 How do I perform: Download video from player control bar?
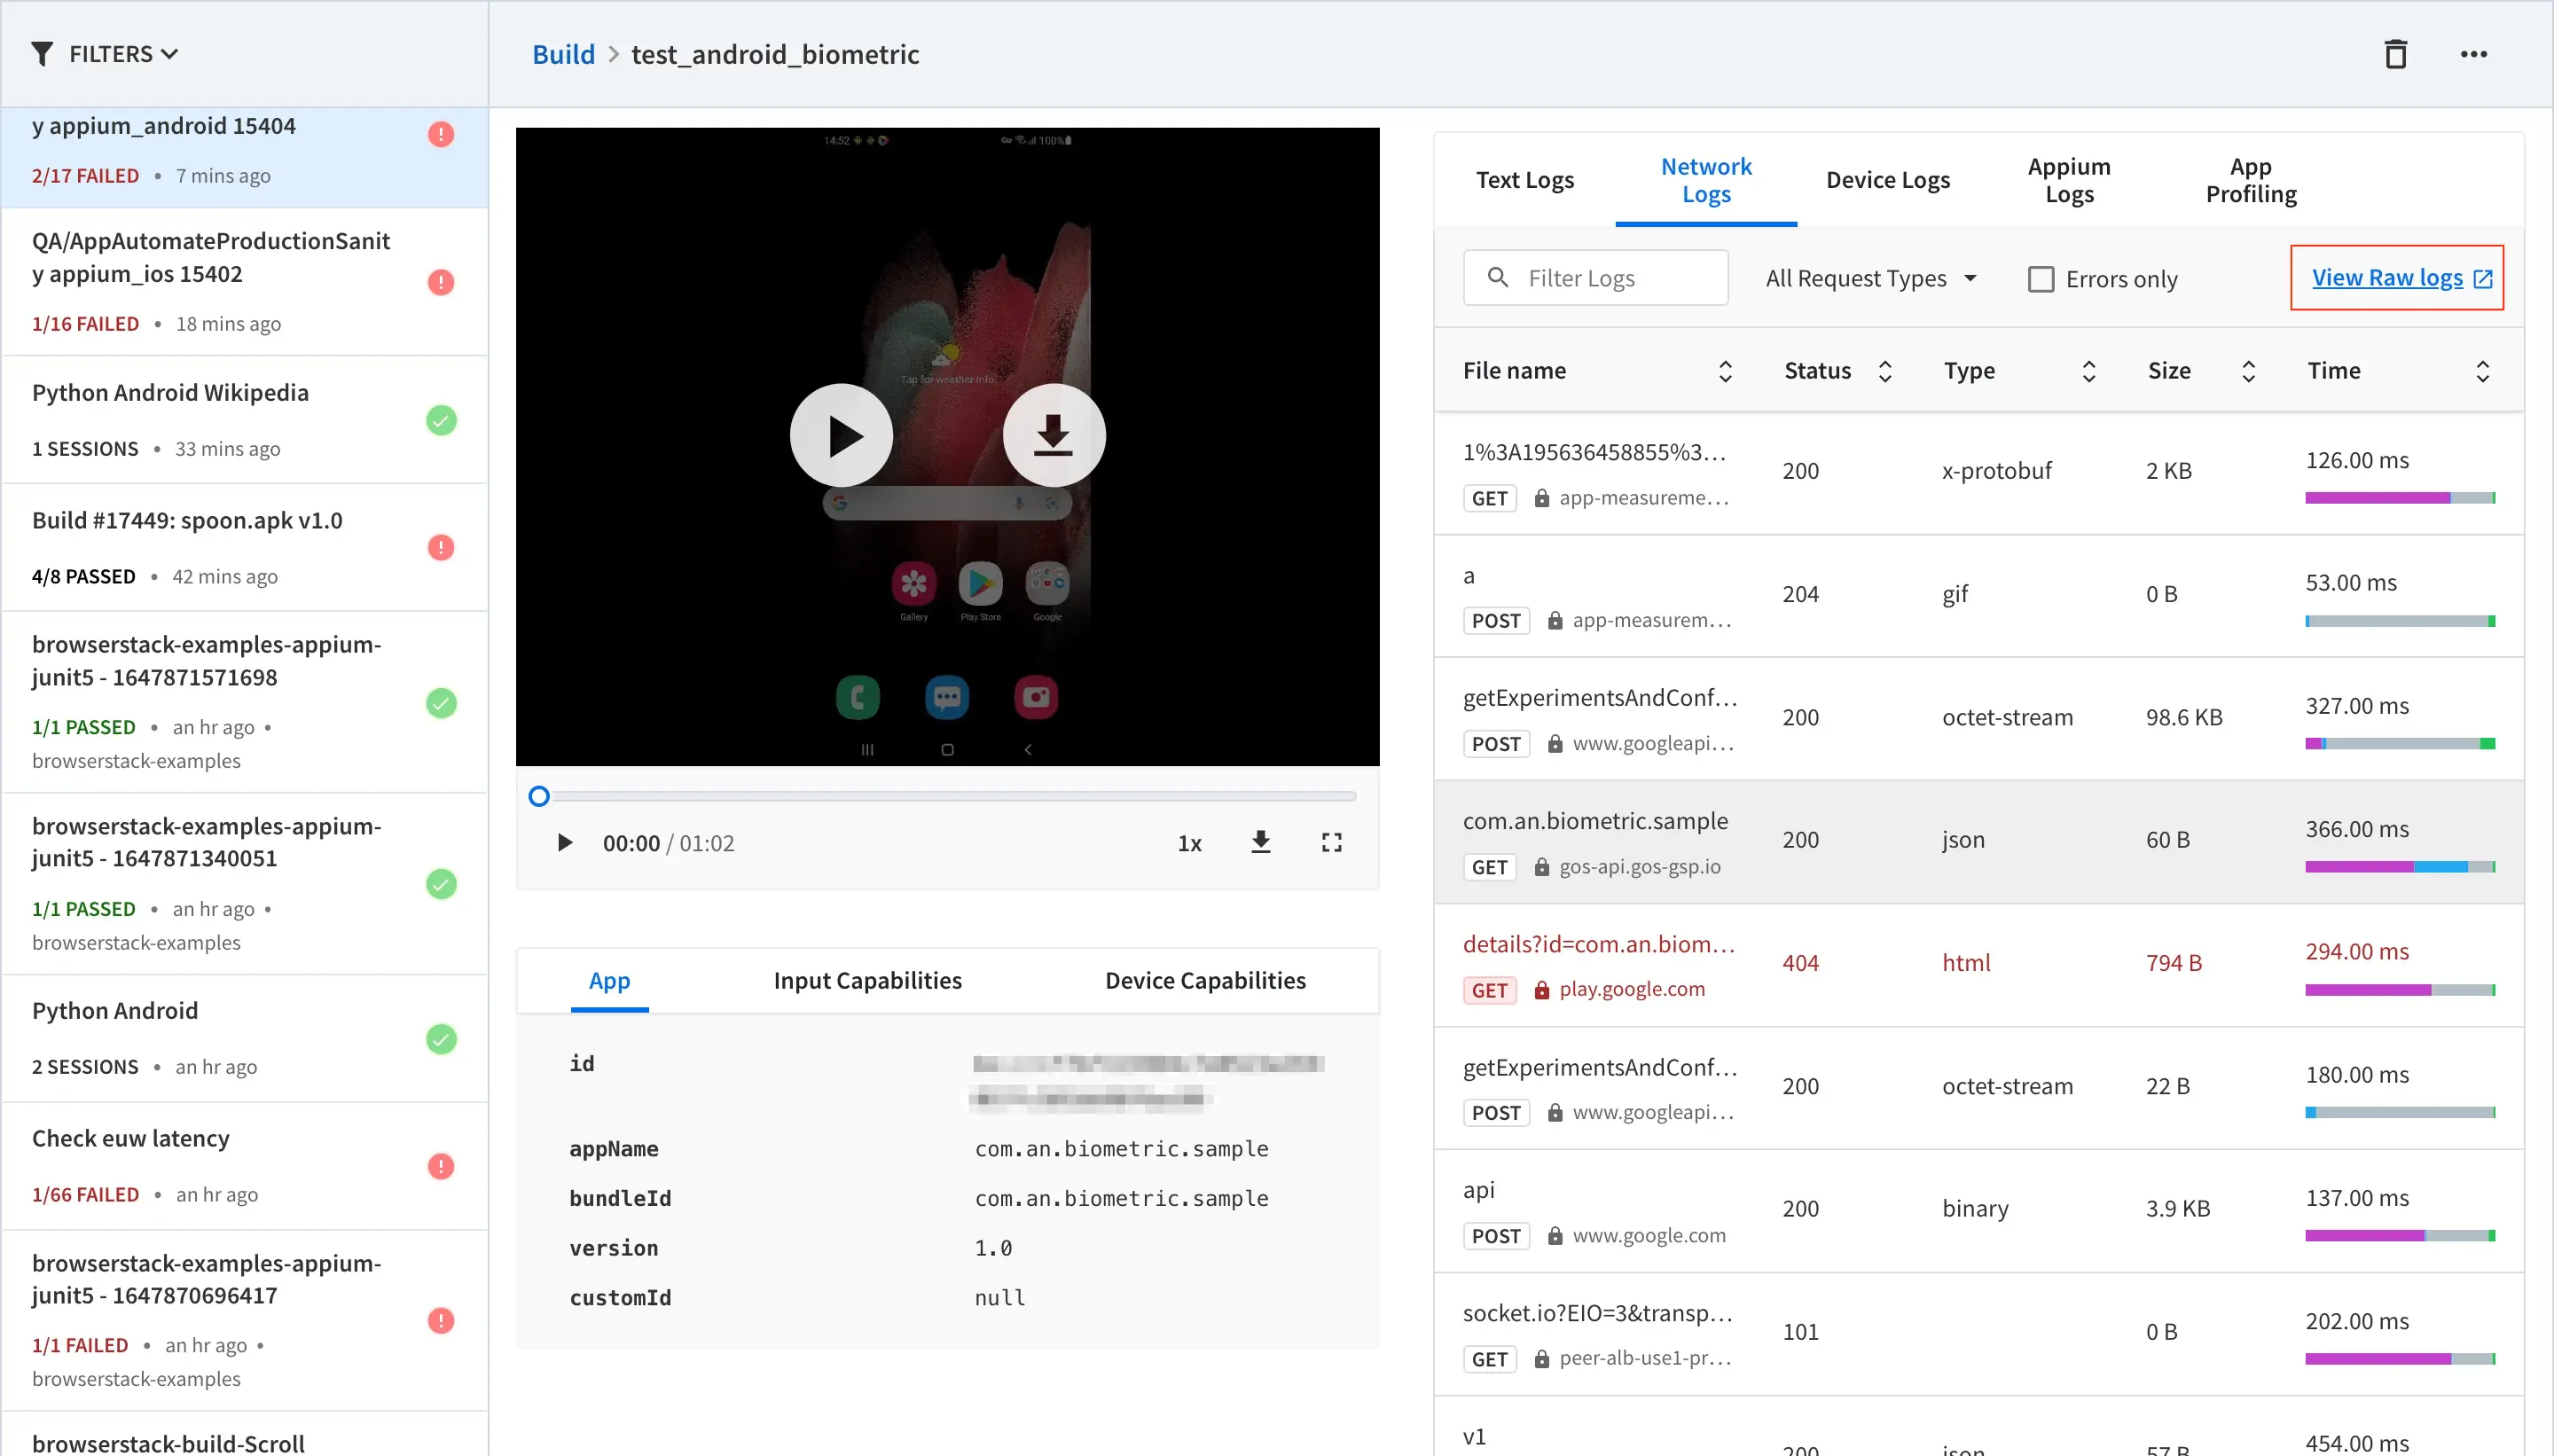click(x=1260, y=843)
